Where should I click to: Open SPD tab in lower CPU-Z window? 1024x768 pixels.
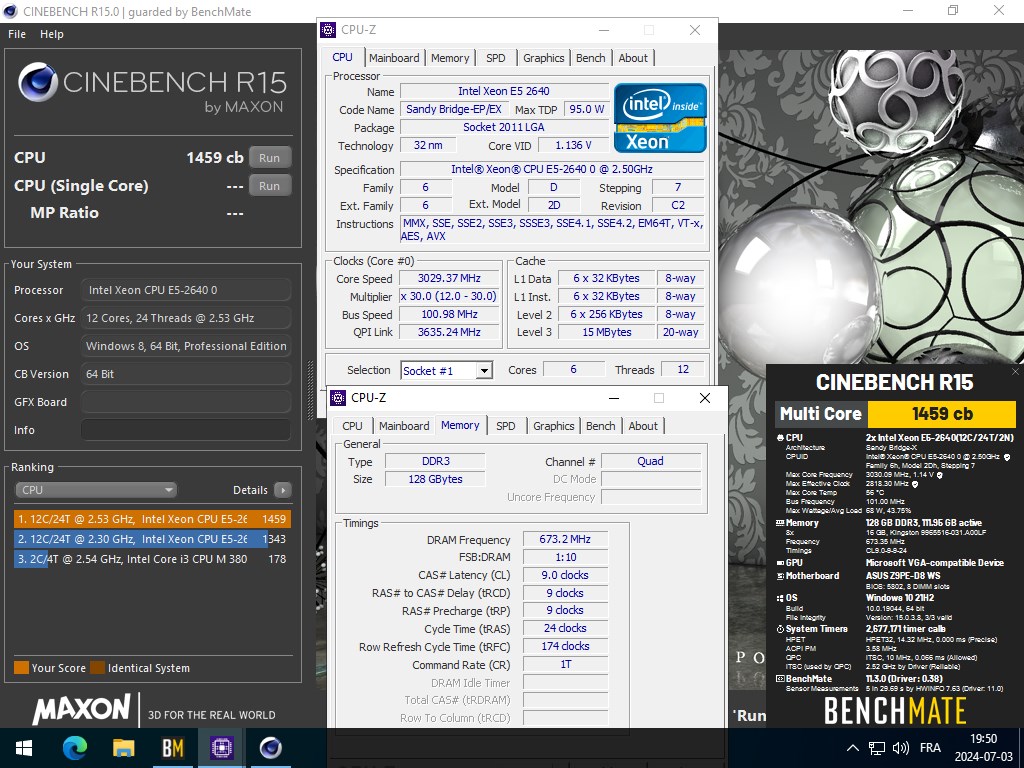coord(505,426)
